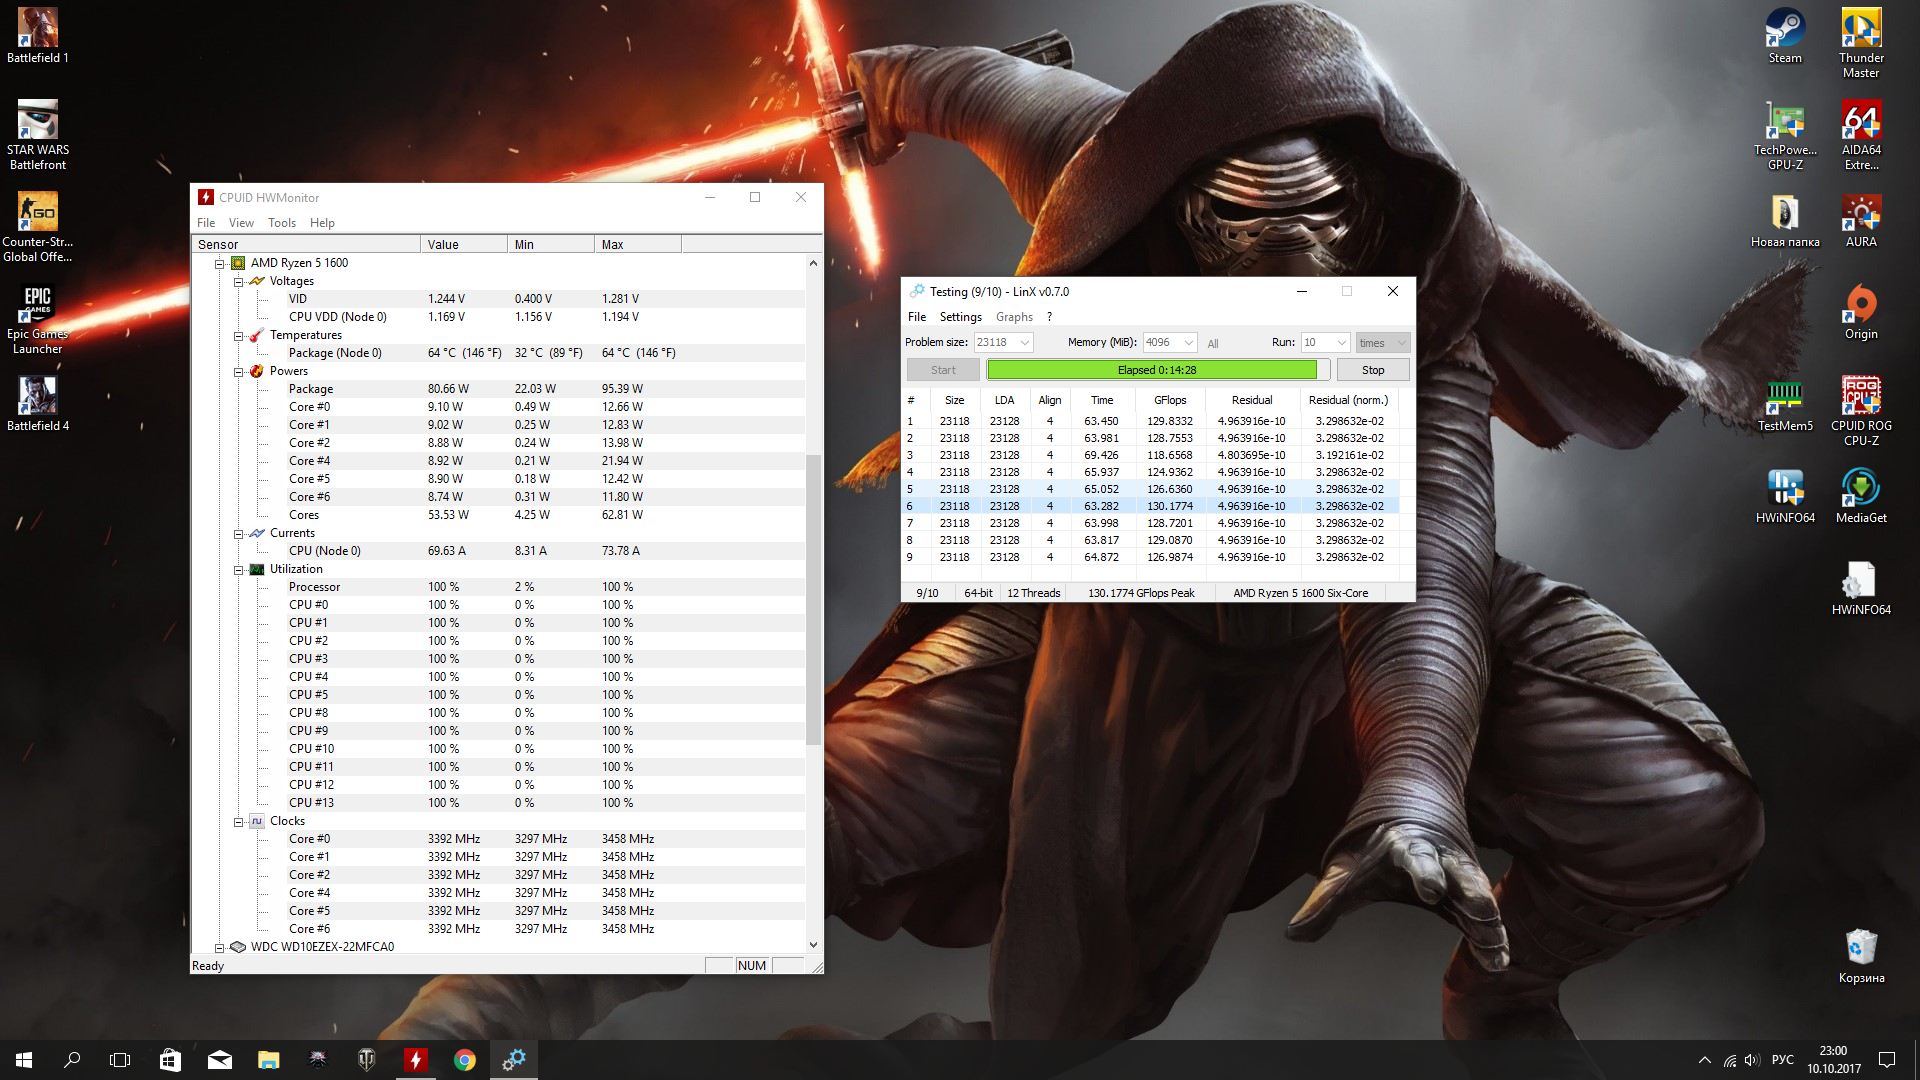Open Settings menu in LinX

coord(960,317)
